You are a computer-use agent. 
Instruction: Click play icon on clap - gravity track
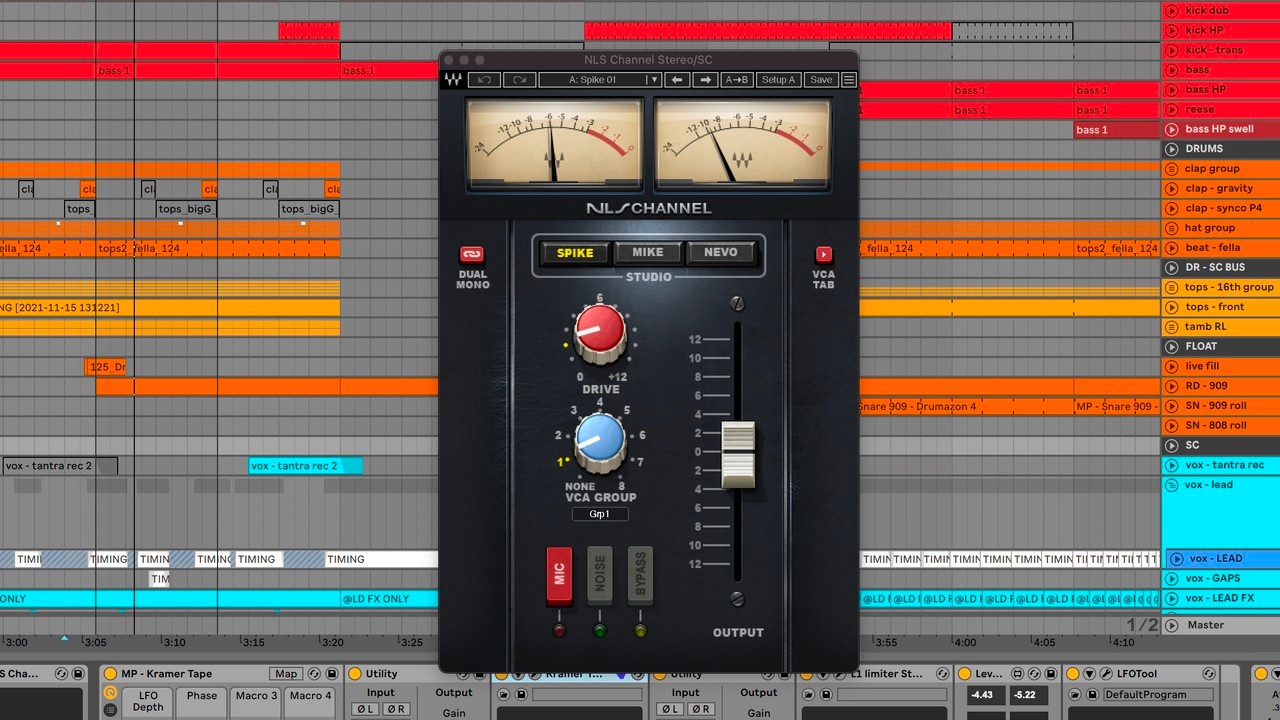(1171, 189)
